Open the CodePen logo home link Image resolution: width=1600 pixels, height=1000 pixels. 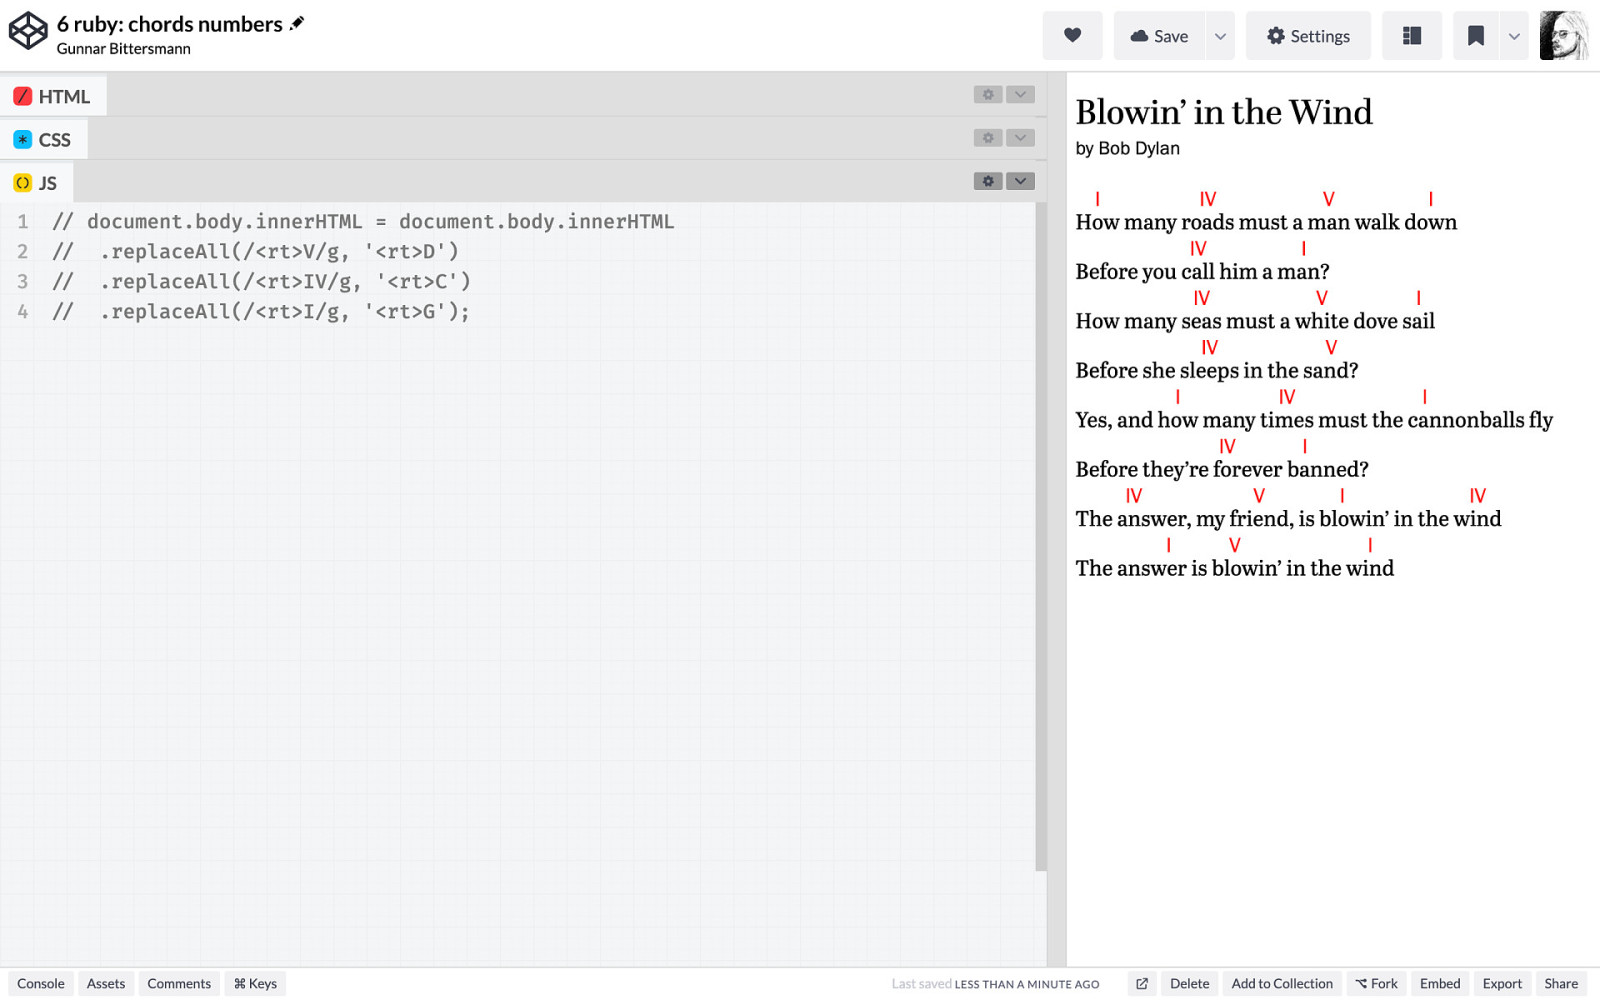(x=28, y=30)
